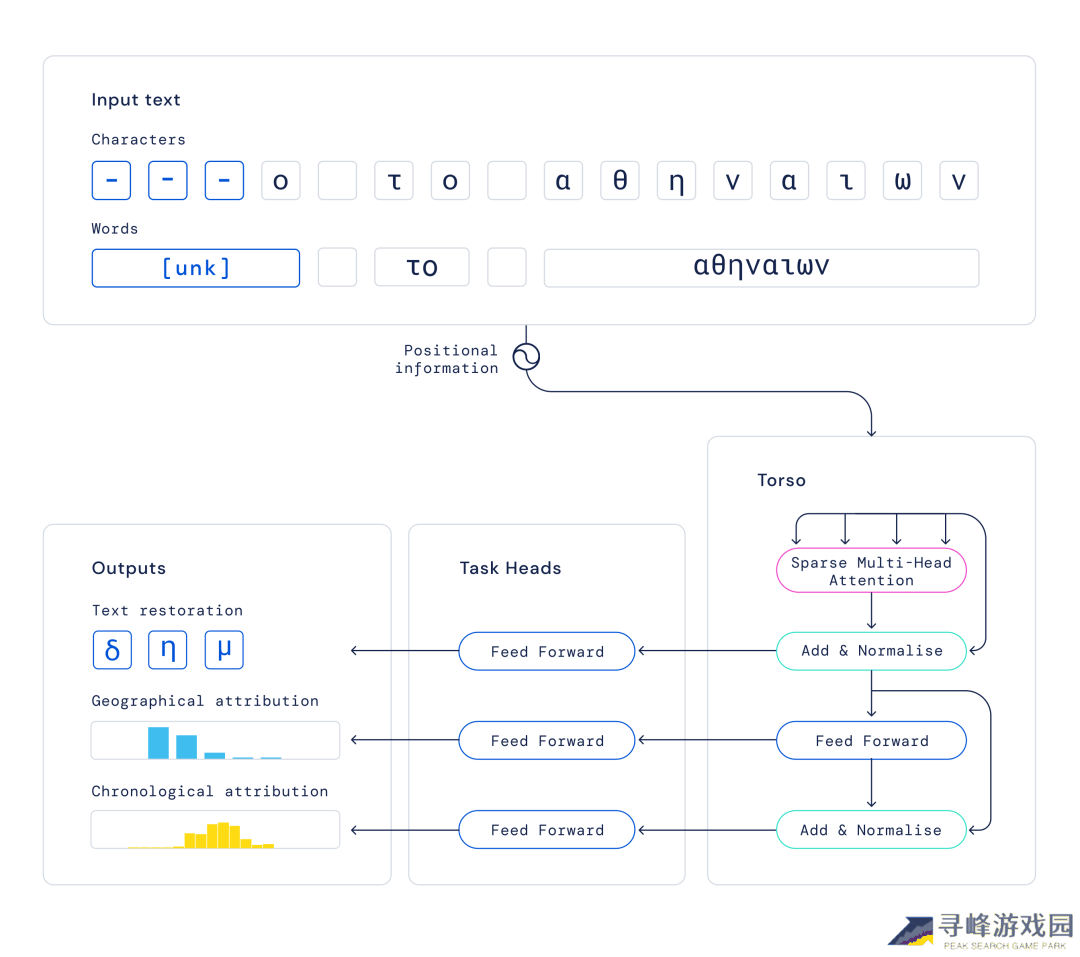
Task: Click Feed Forward head for Geographical attribution
Action: point(547,741)
